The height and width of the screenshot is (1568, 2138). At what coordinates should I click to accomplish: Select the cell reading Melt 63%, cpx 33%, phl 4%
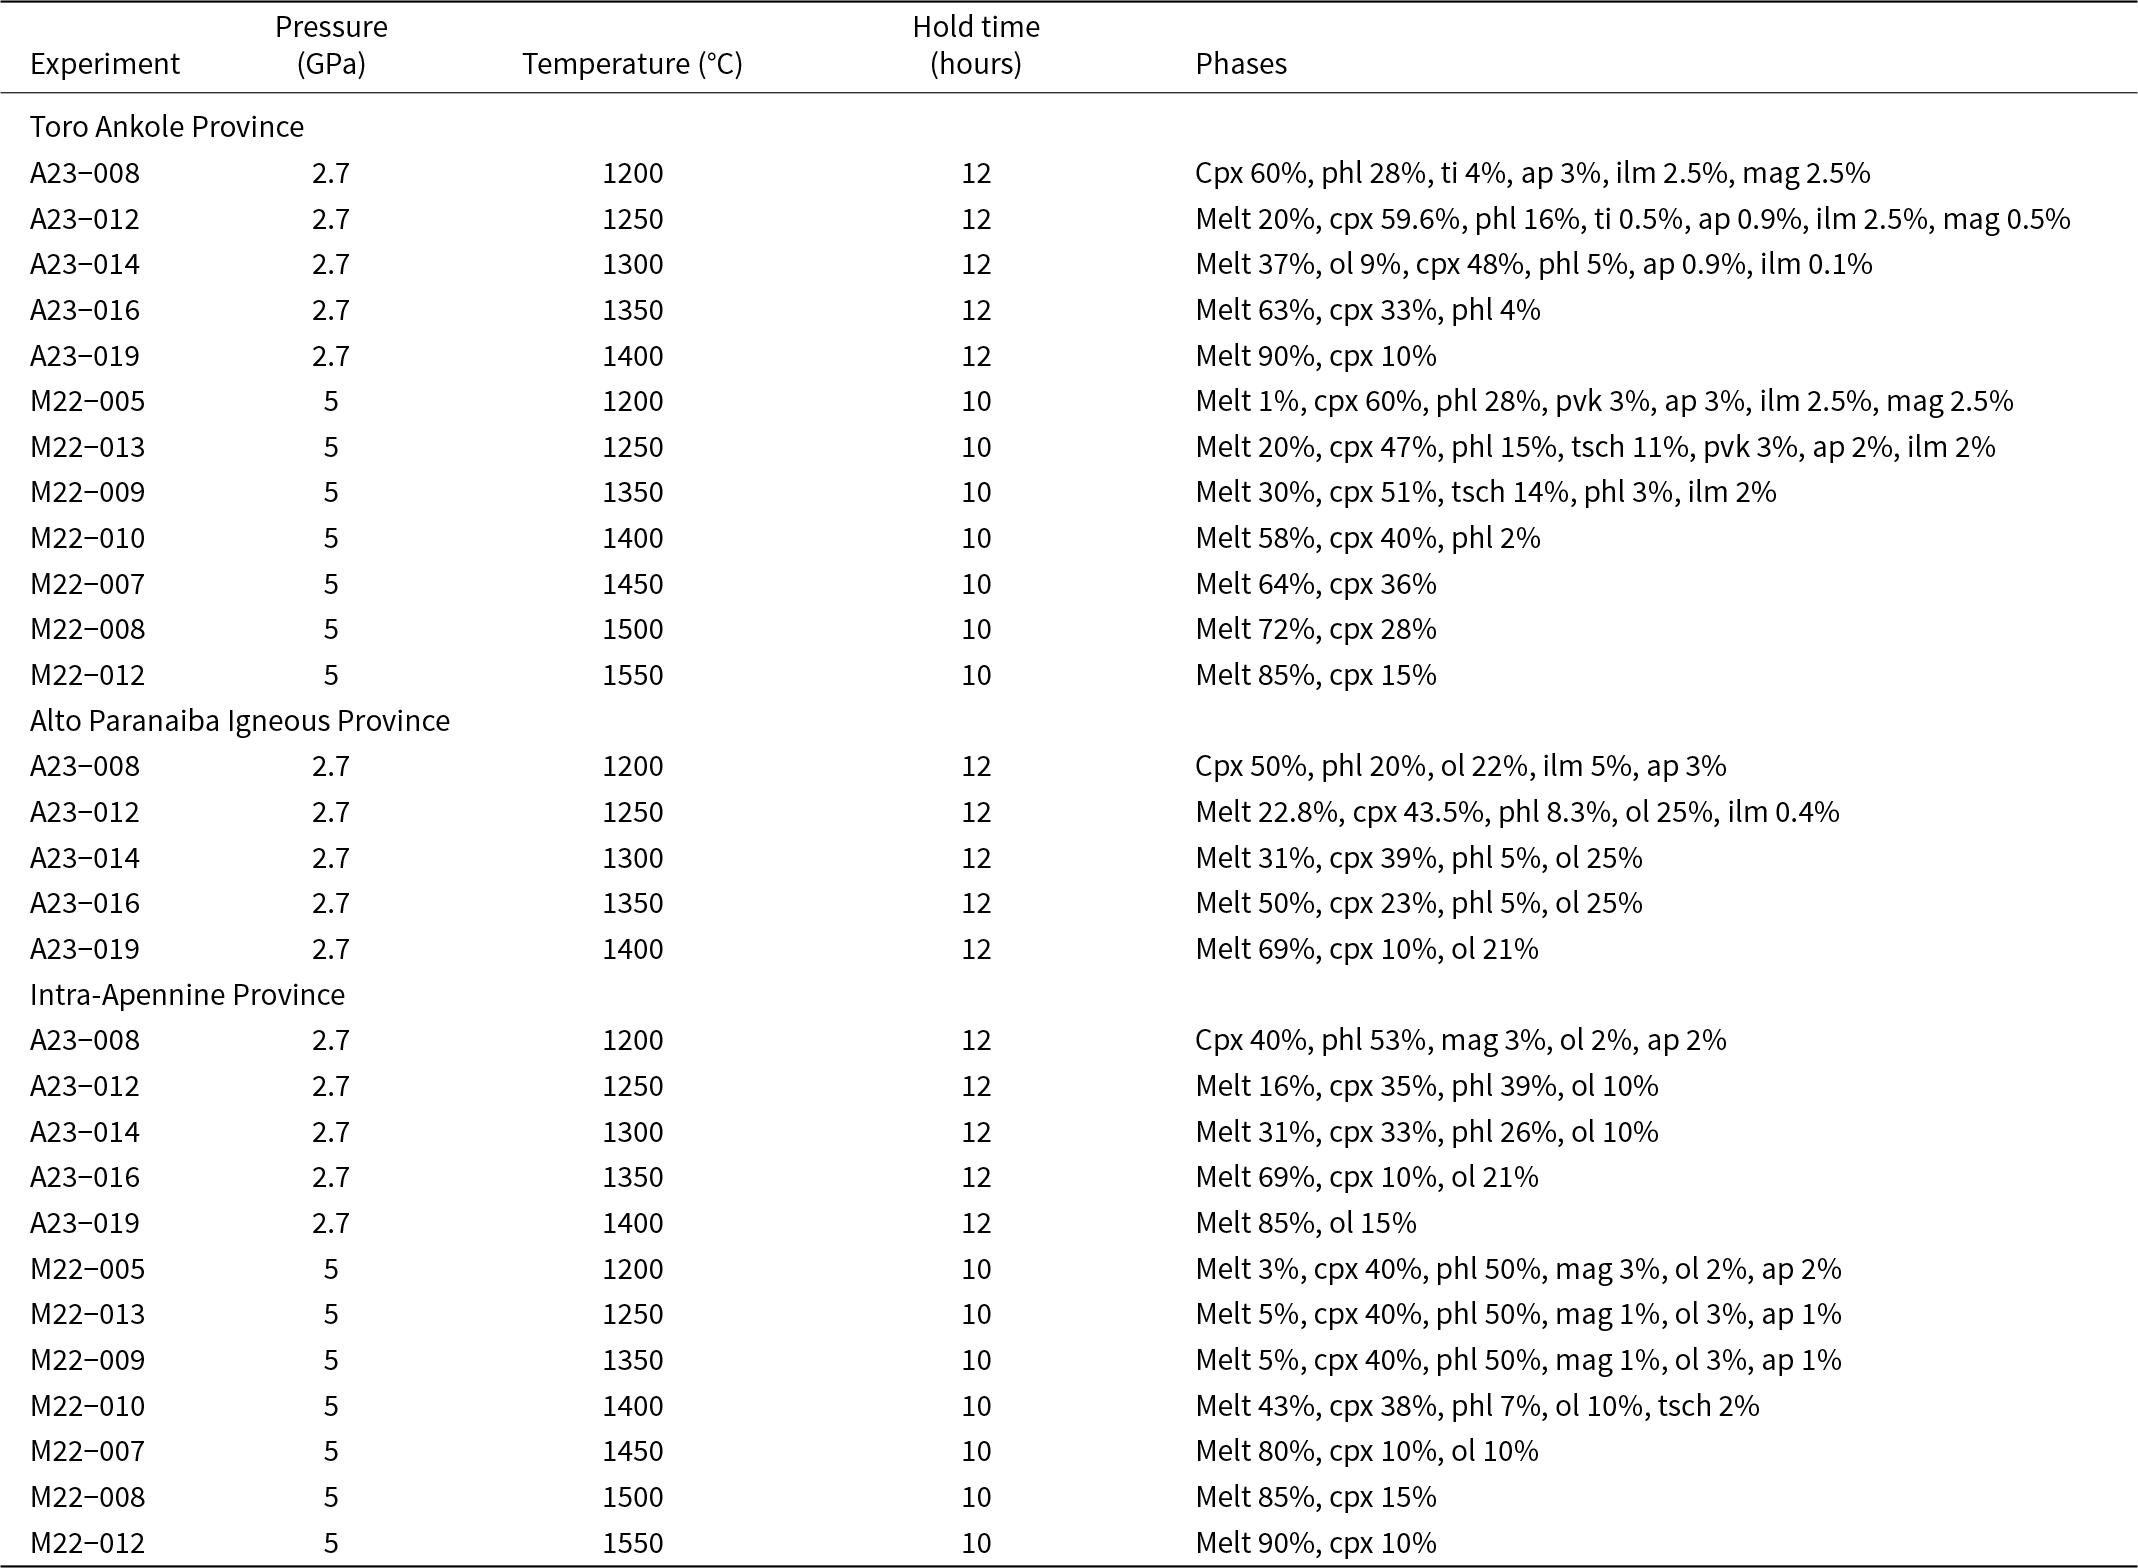click(1367, 310)
